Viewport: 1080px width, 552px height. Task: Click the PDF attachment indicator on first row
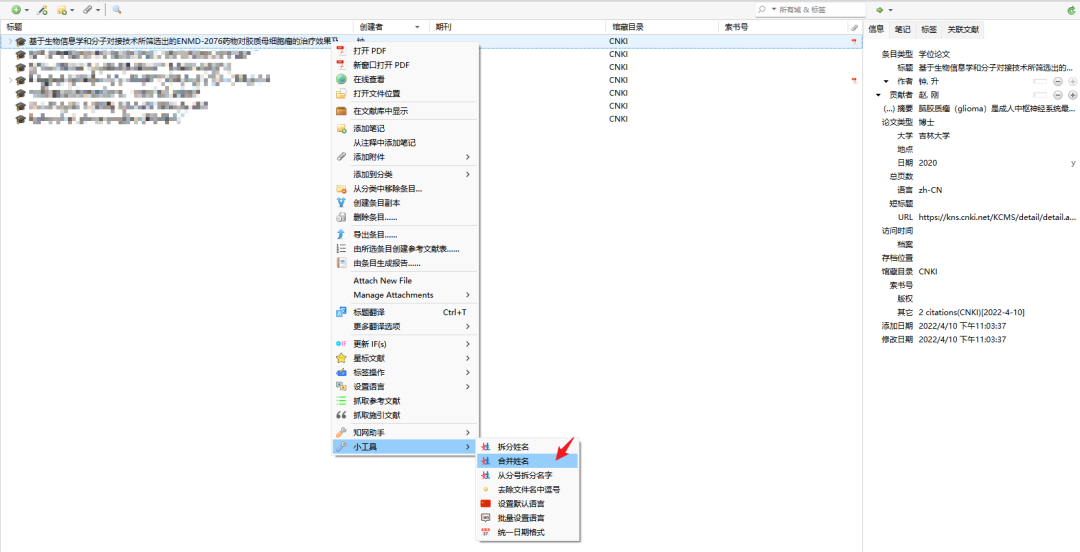[855, 41]
